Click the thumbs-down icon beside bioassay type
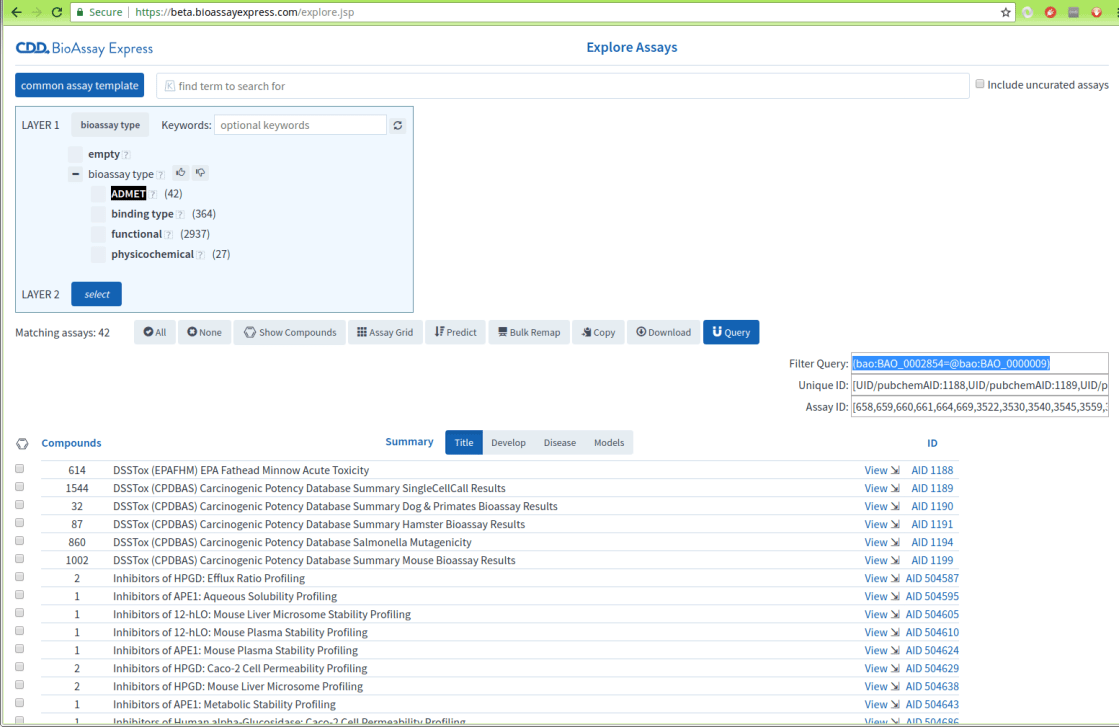The height and width of the screenshot is (727, 1119). pos(200,173)
